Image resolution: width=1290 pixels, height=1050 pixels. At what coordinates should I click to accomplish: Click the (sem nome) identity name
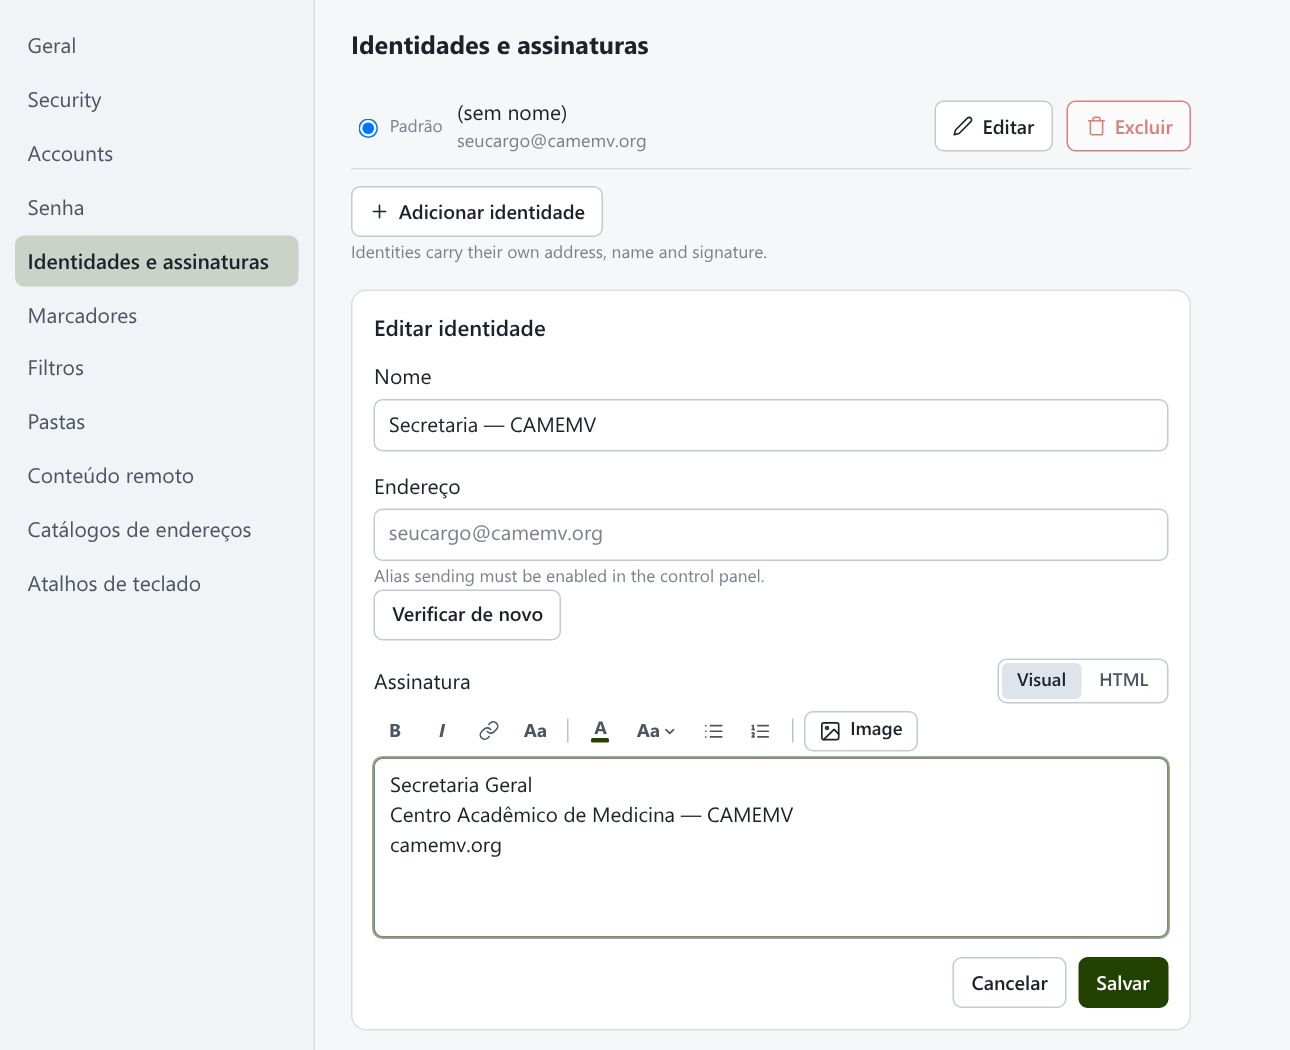tap(512, 113)
